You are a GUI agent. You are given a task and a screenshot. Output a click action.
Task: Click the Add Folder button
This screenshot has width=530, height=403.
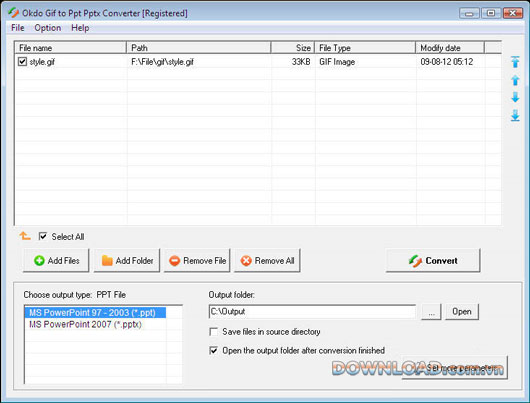point(127,260)
